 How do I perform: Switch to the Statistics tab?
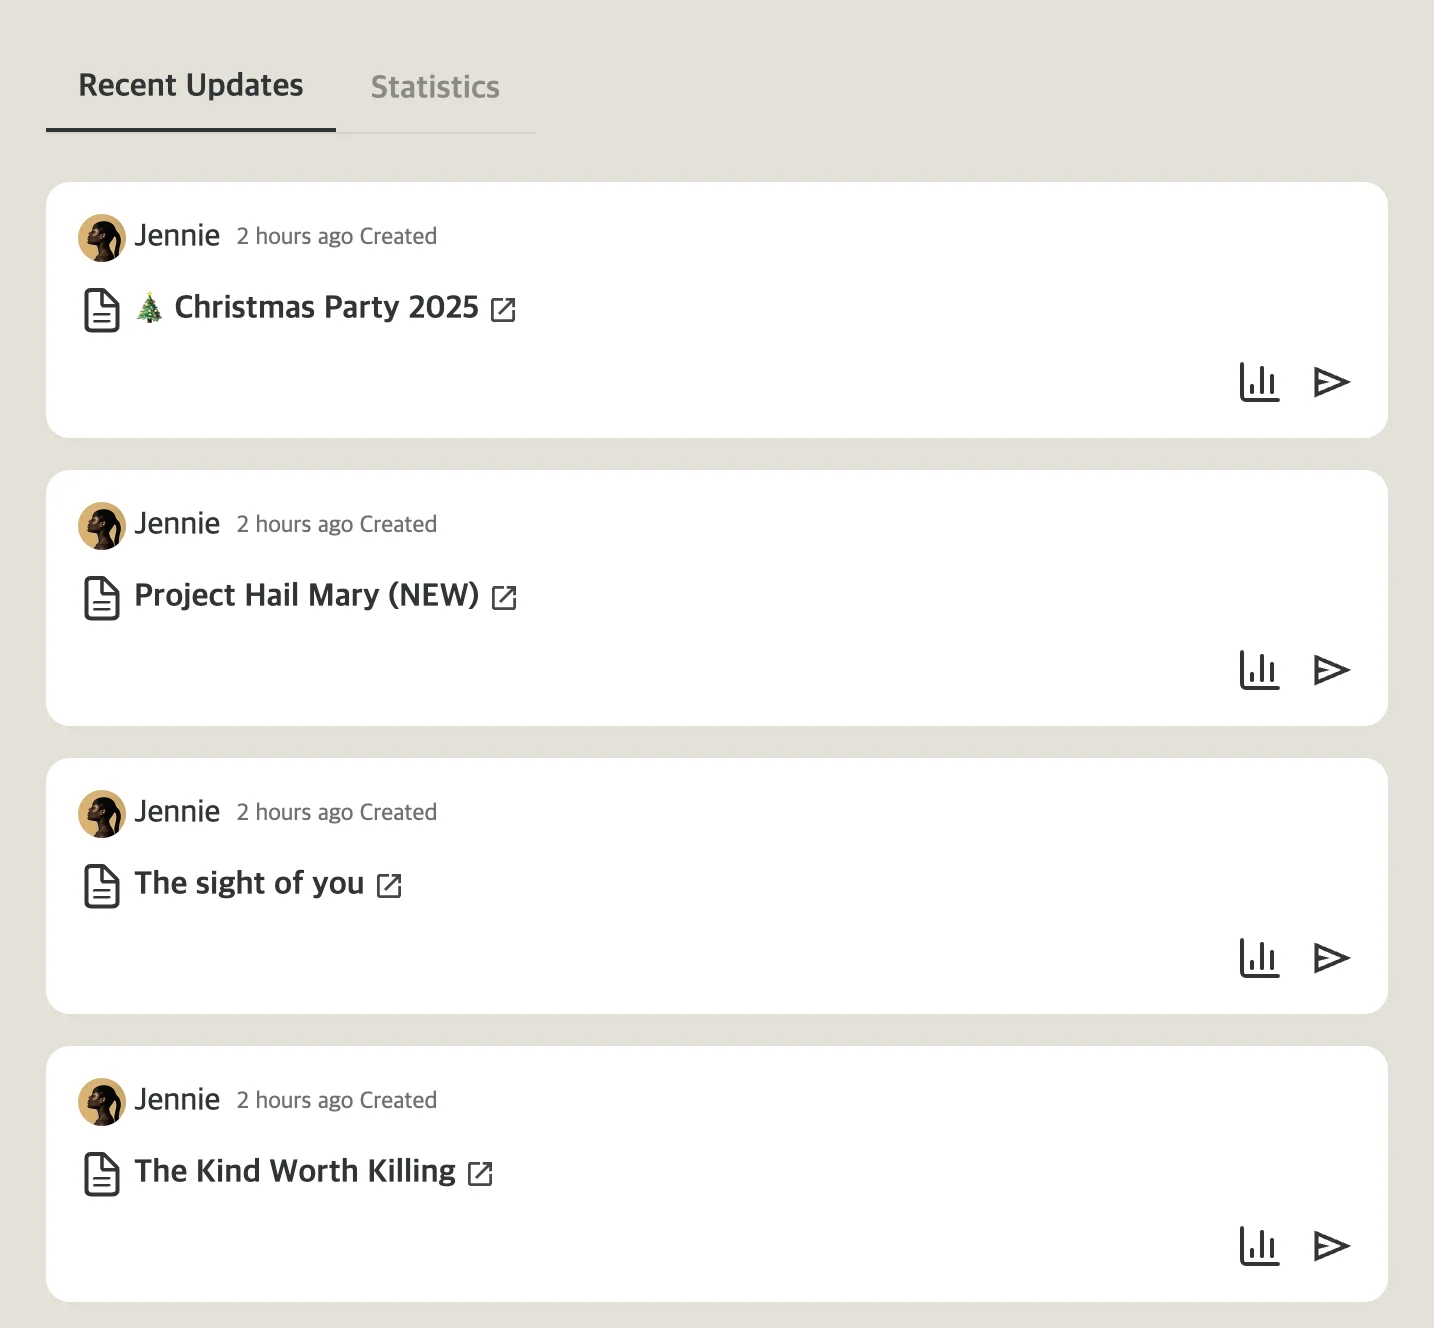click(x=435, y=87)
